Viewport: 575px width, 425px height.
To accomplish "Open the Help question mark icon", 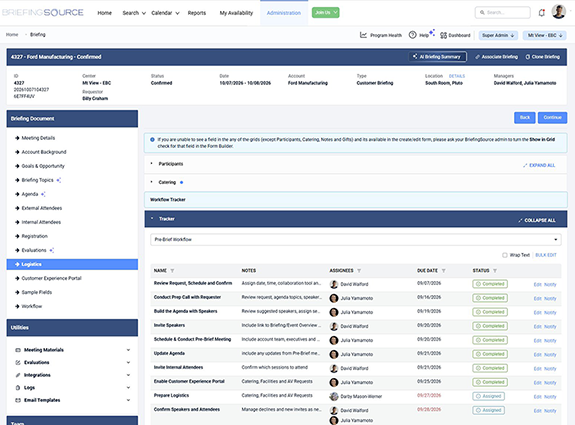I will tap(413, 35).
